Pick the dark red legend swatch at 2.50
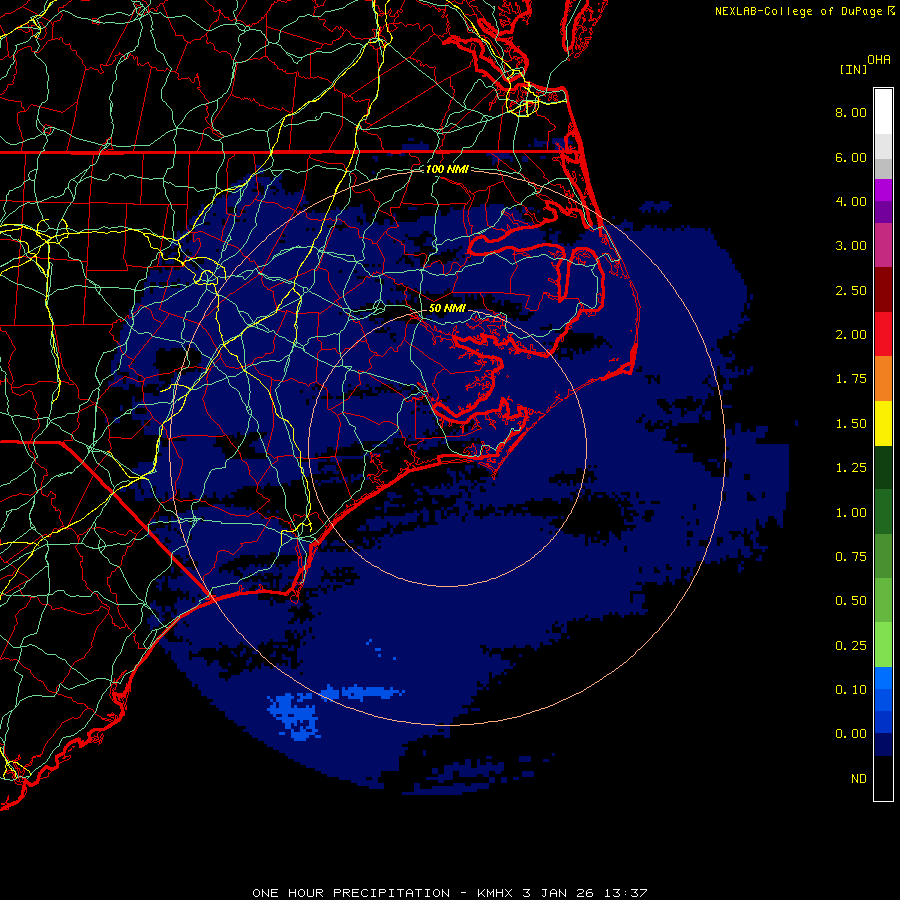This screenshot has width=900, height=900. point(883,290)
